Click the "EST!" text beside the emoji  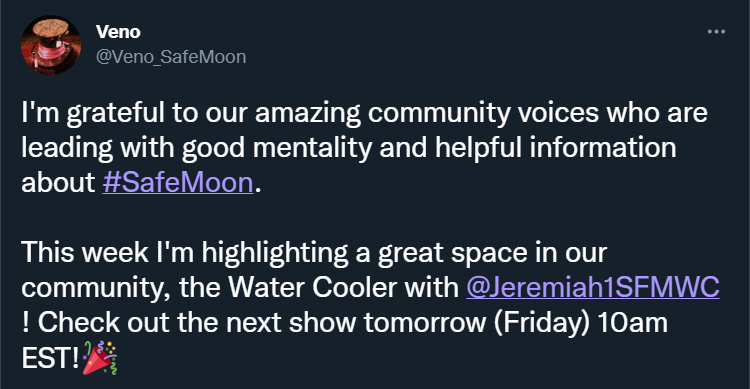pyautogui.click(x=50, y=358)
